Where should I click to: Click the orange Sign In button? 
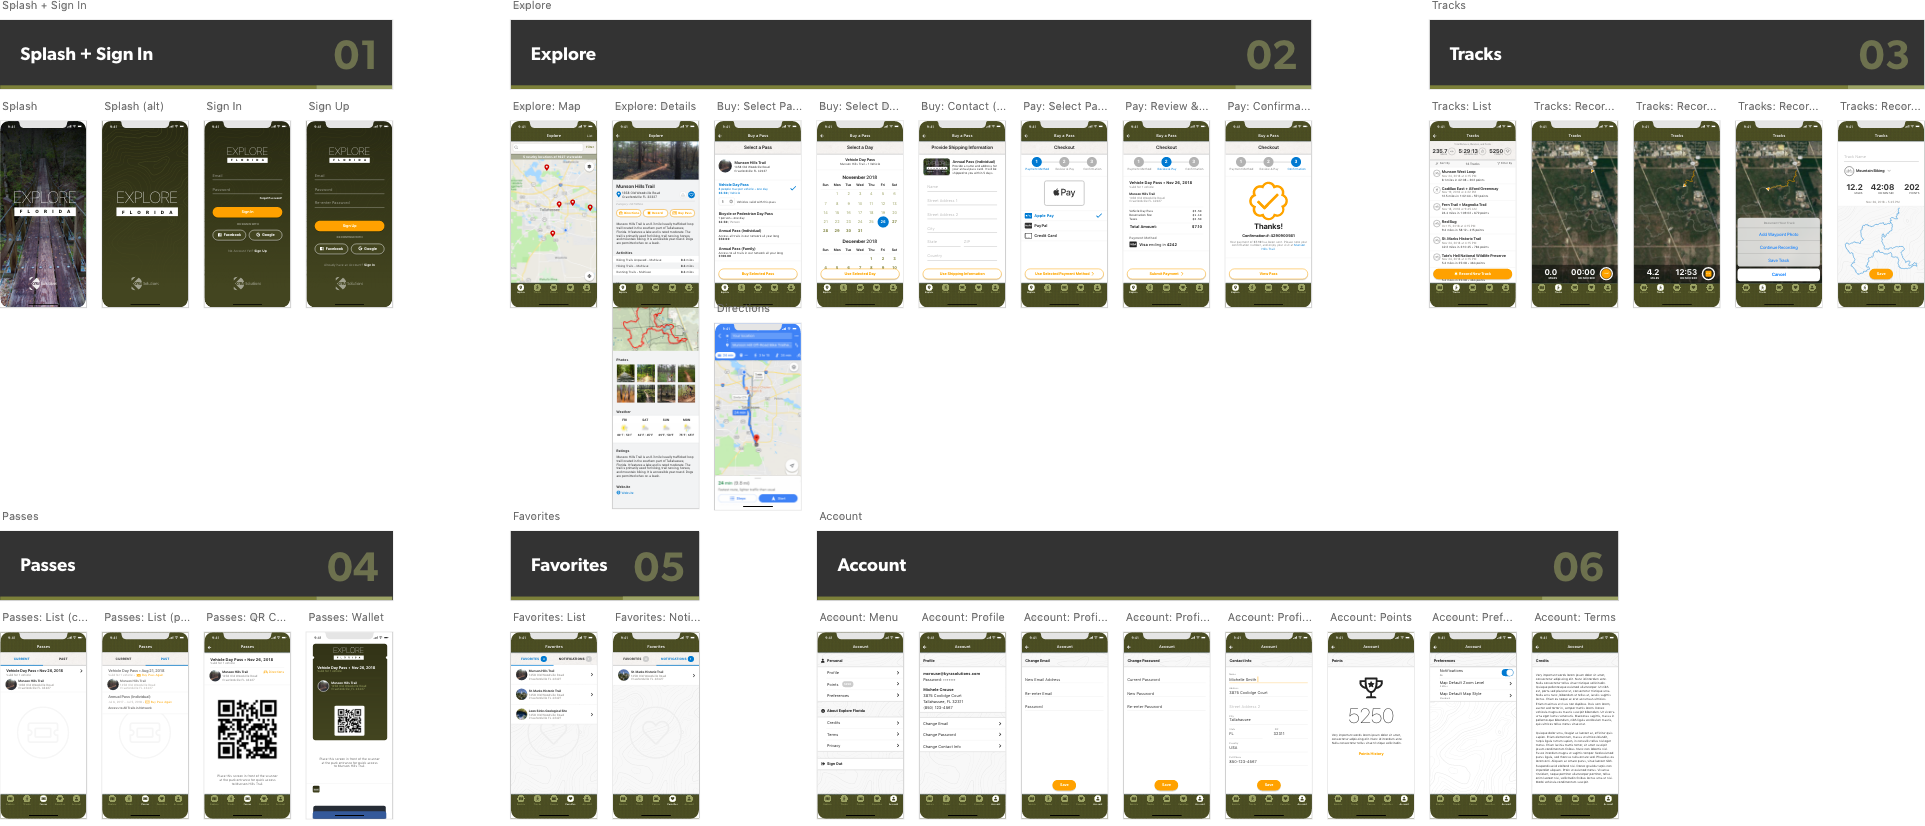(247, 212)
